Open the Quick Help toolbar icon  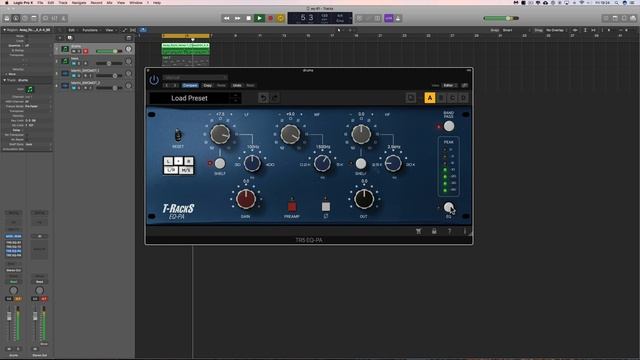pyautogui.click(x=25, y=18)
